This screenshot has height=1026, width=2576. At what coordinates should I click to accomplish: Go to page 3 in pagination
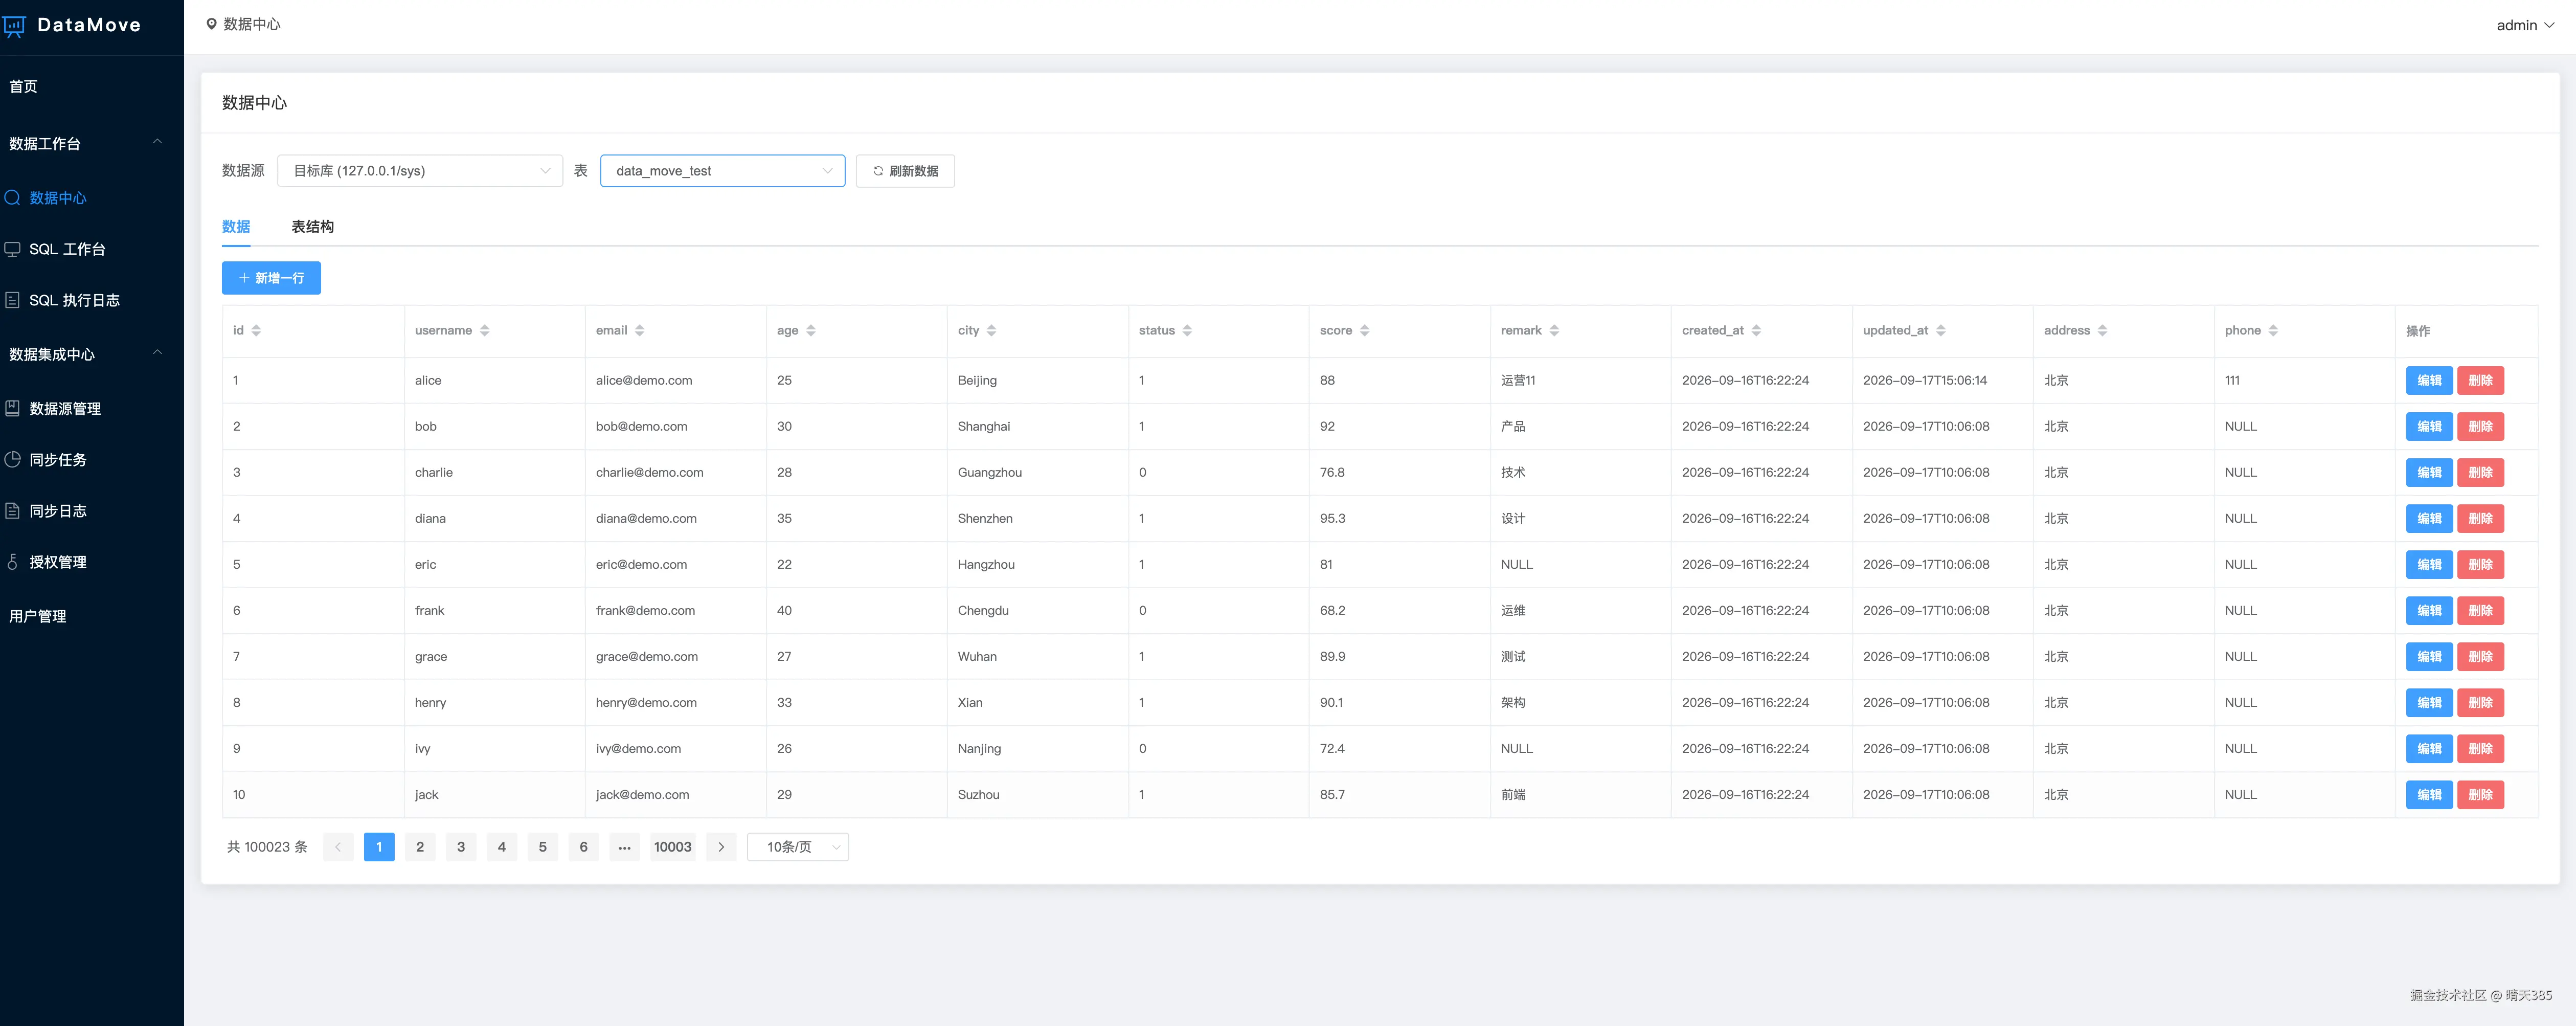(461, 847)
